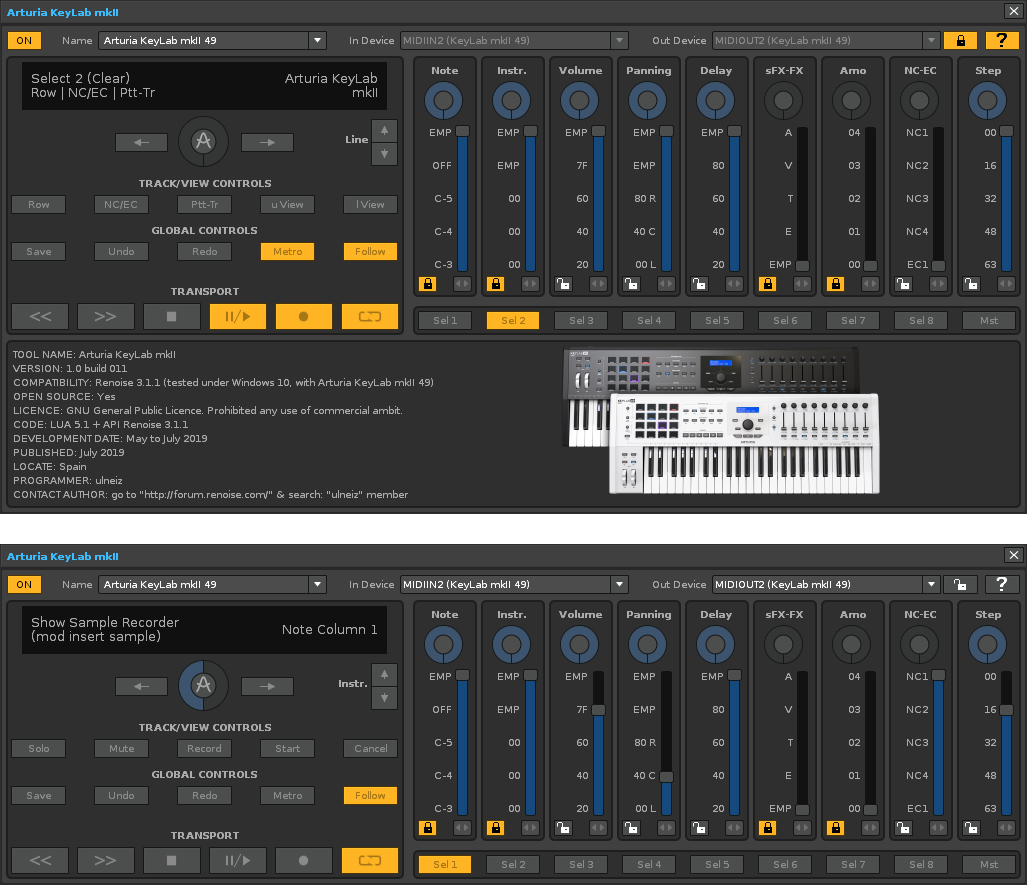Screen dimensions: 1027x885
Task: Click the right arrow button in lower window
Action: (267, 686)
